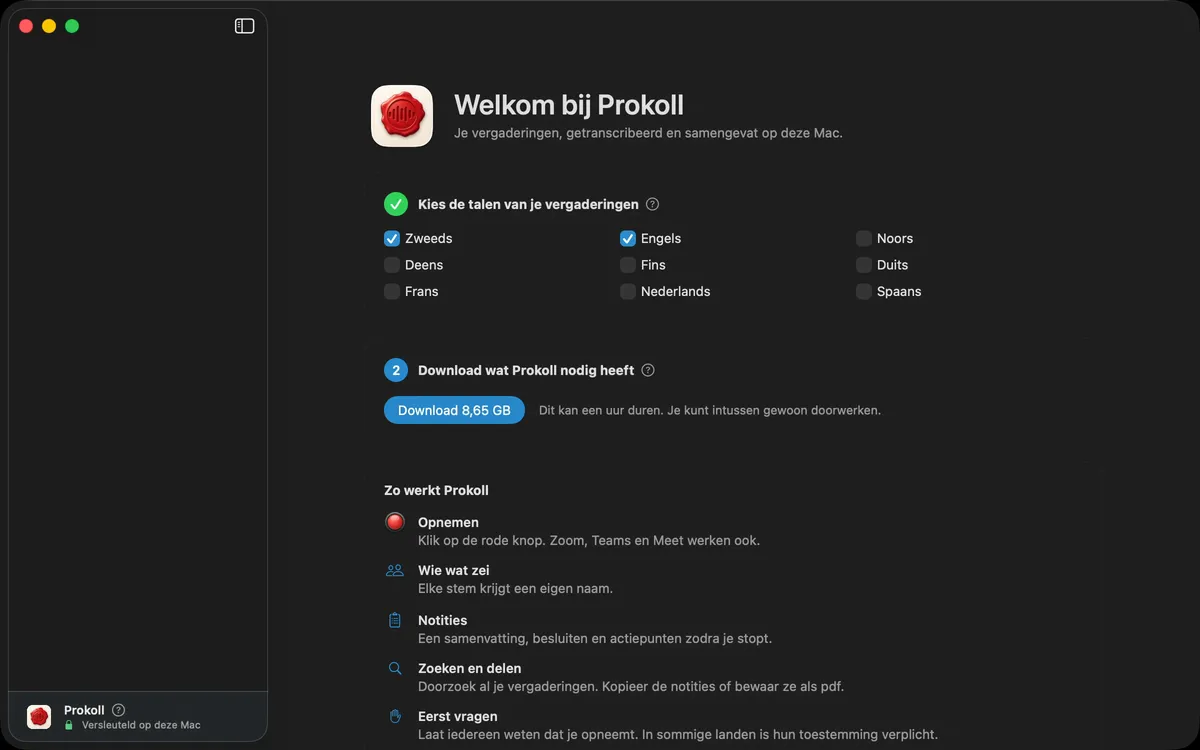Open help icon next to sidebar Prokoll label

click(118, 710)
